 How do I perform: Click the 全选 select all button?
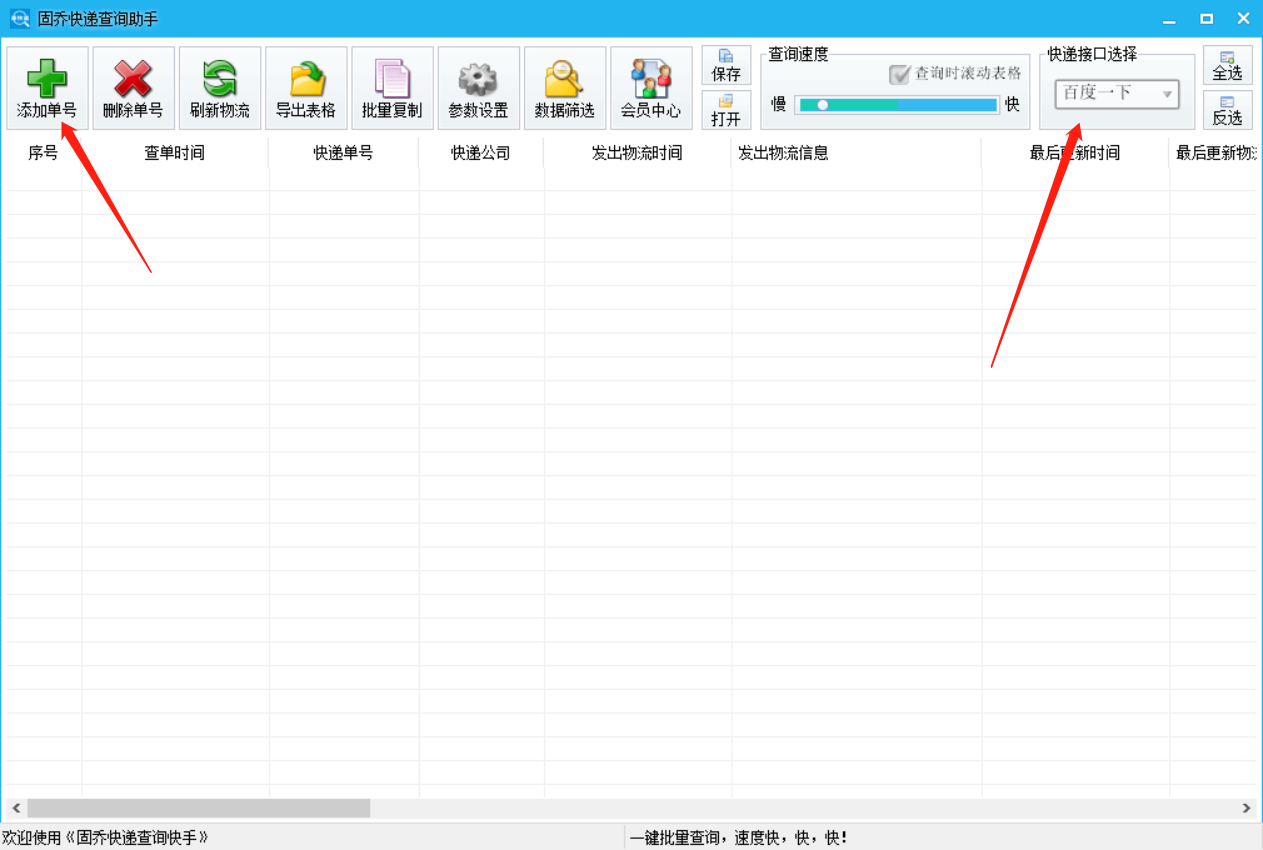pyautogui.click(x=1228, y=66)
